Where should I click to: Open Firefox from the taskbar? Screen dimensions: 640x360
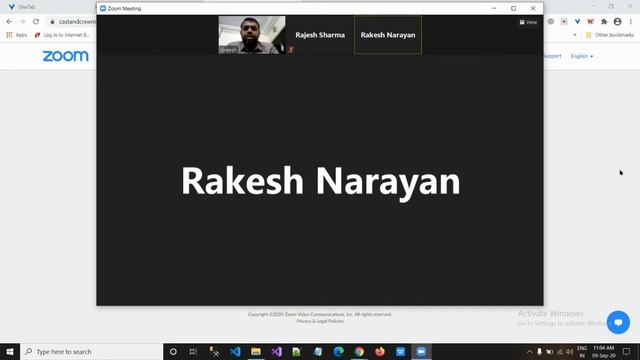click(380, 351)
